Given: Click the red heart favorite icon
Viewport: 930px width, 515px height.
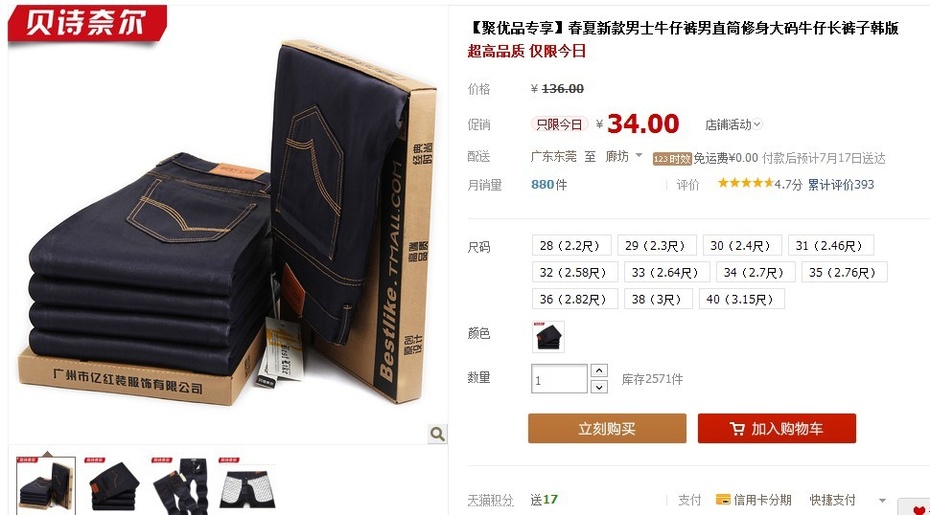Looking at the screenshot, I should click(x=921, y=508).
